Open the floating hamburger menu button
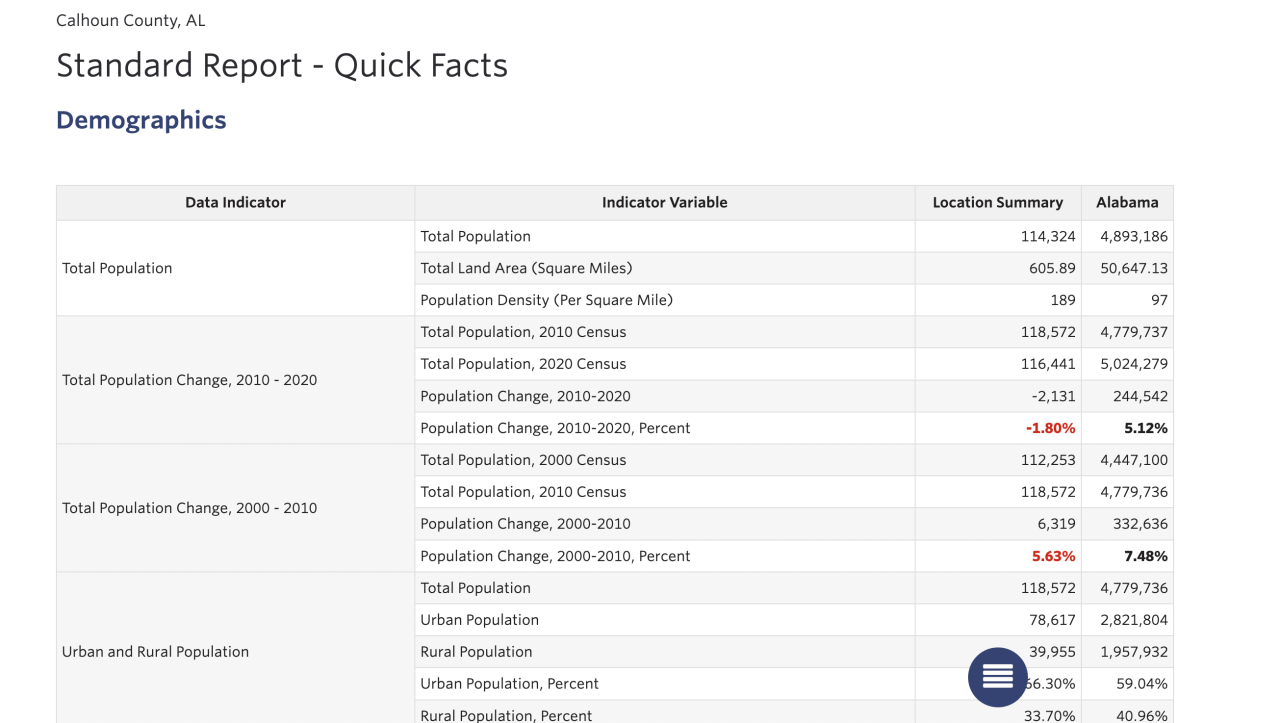Screen dimensions: 1280x723 (997, 677)
